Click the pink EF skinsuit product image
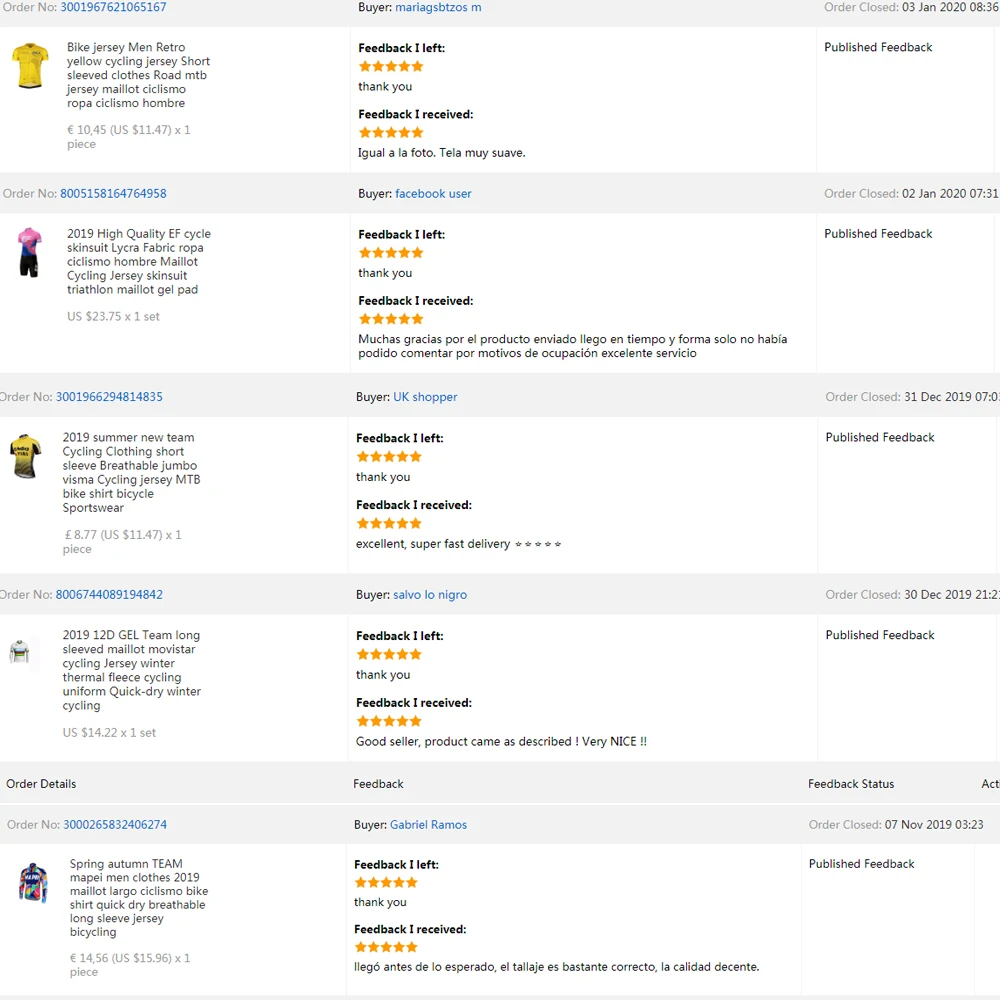Viewport: 1000px width, 1000px height. pyautogui.click(x=30, y=252)
